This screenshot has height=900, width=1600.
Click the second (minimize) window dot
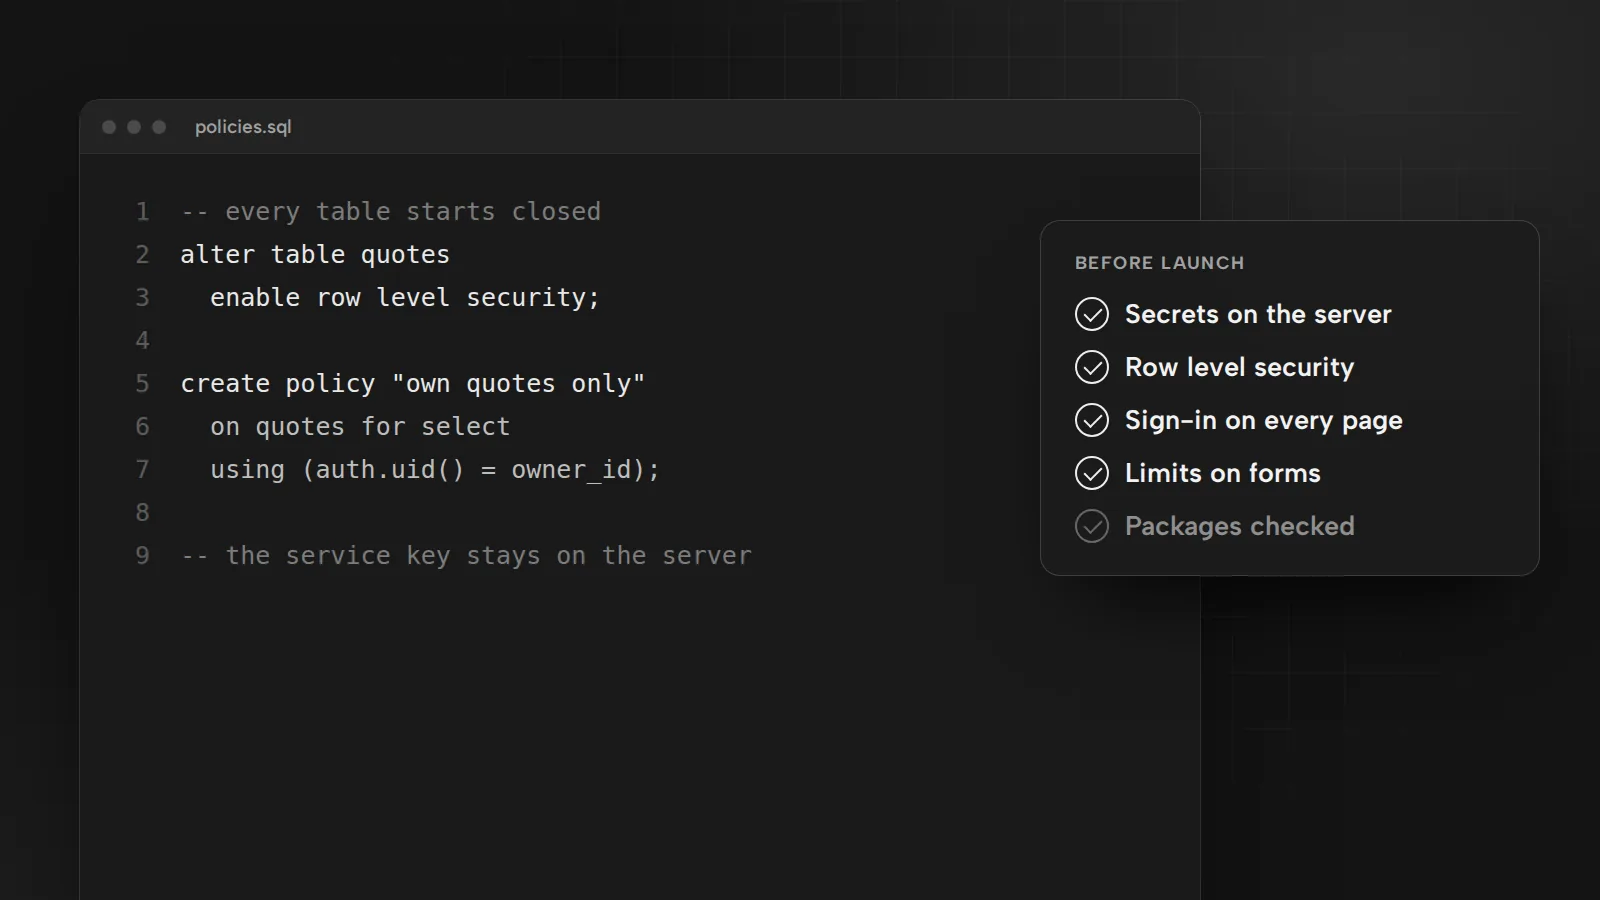134,127
